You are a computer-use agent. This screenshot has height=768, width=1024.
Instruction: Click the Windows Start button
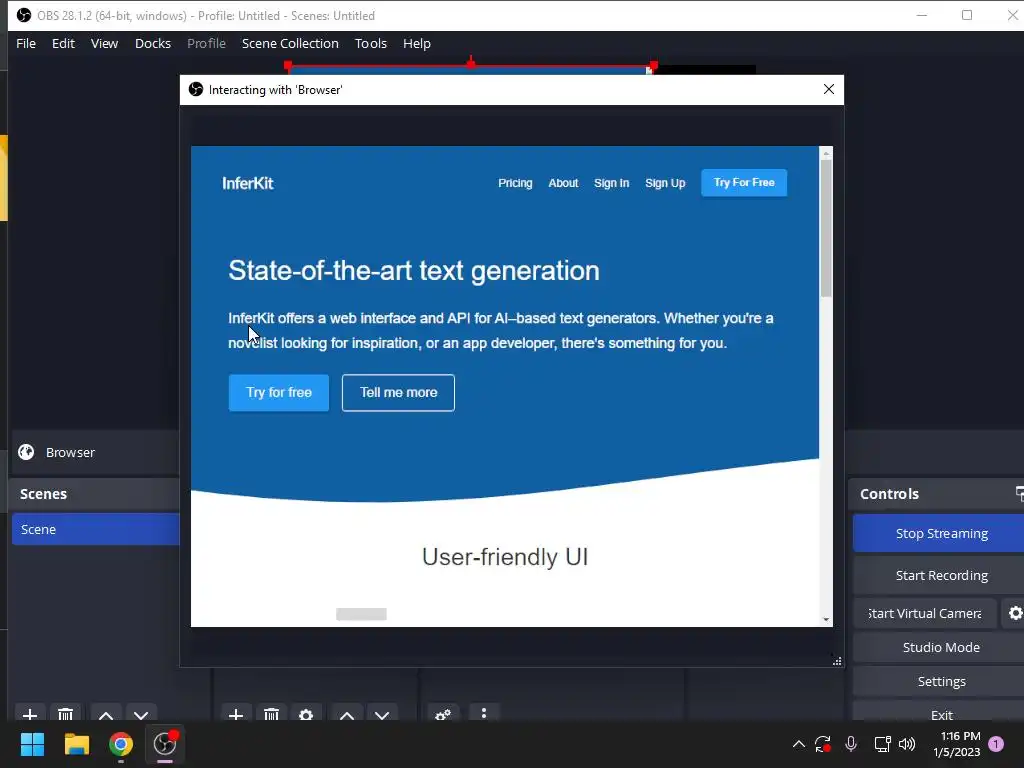32,744
